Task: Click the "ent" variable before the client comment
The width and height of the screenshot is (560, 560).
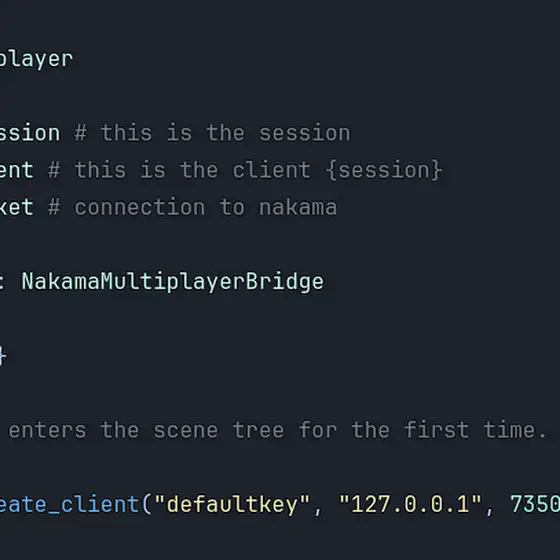Action: (x=17, y=170)
